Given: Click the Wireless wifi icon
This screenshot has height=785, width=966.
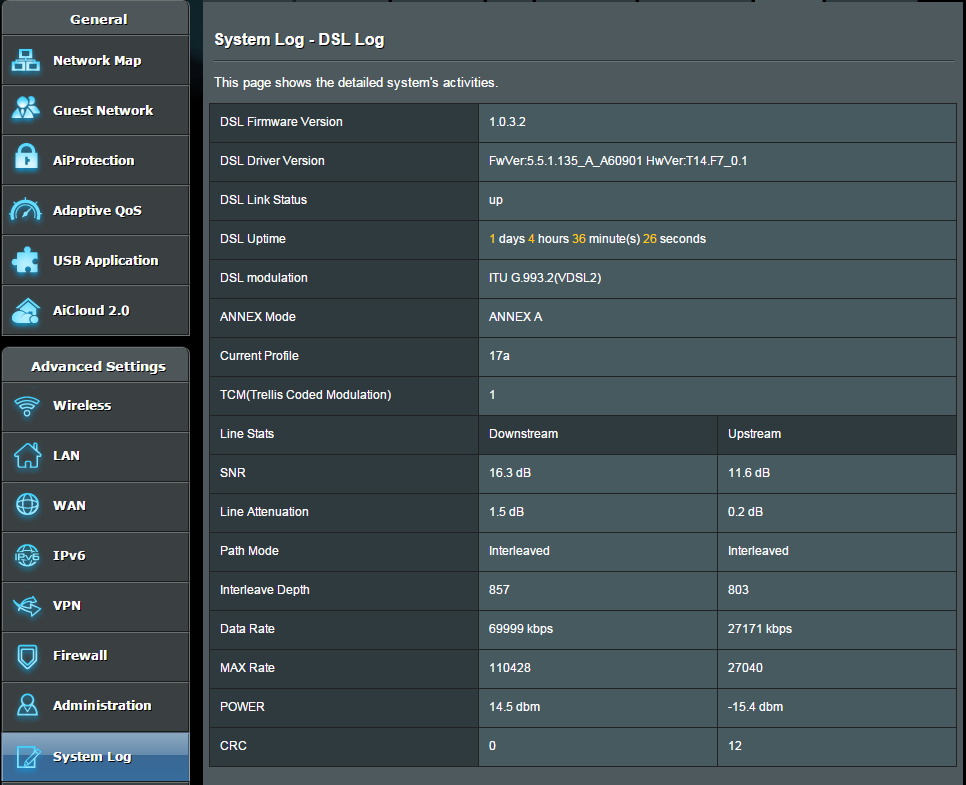Looking at the screenshot, I should (x=26, y=405).
